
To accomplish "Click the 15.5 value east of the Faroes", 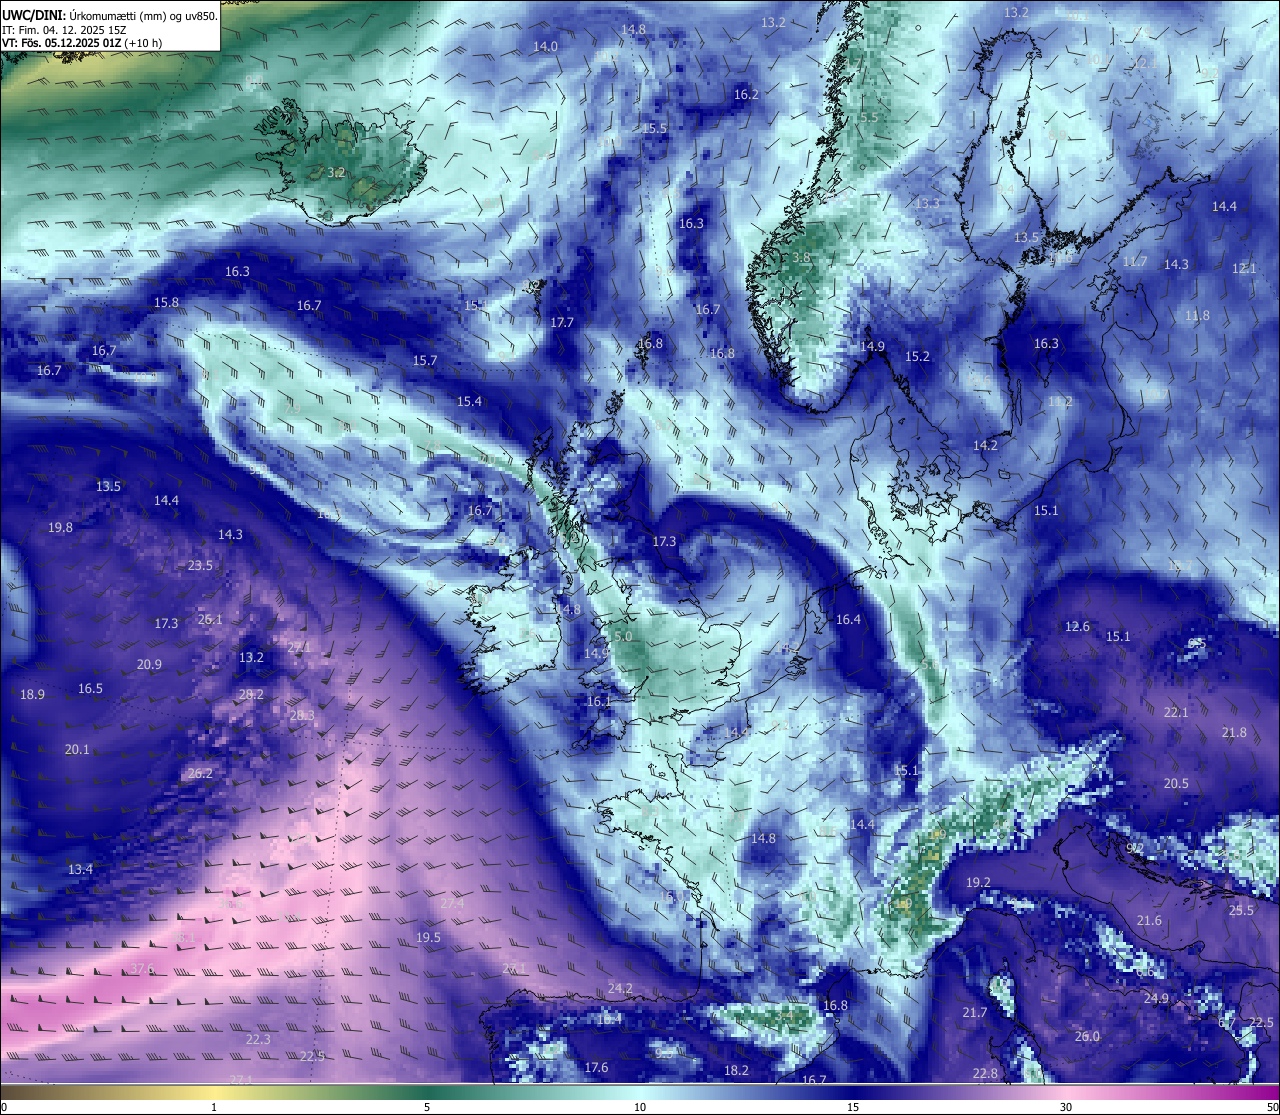I will click(654, 128).
